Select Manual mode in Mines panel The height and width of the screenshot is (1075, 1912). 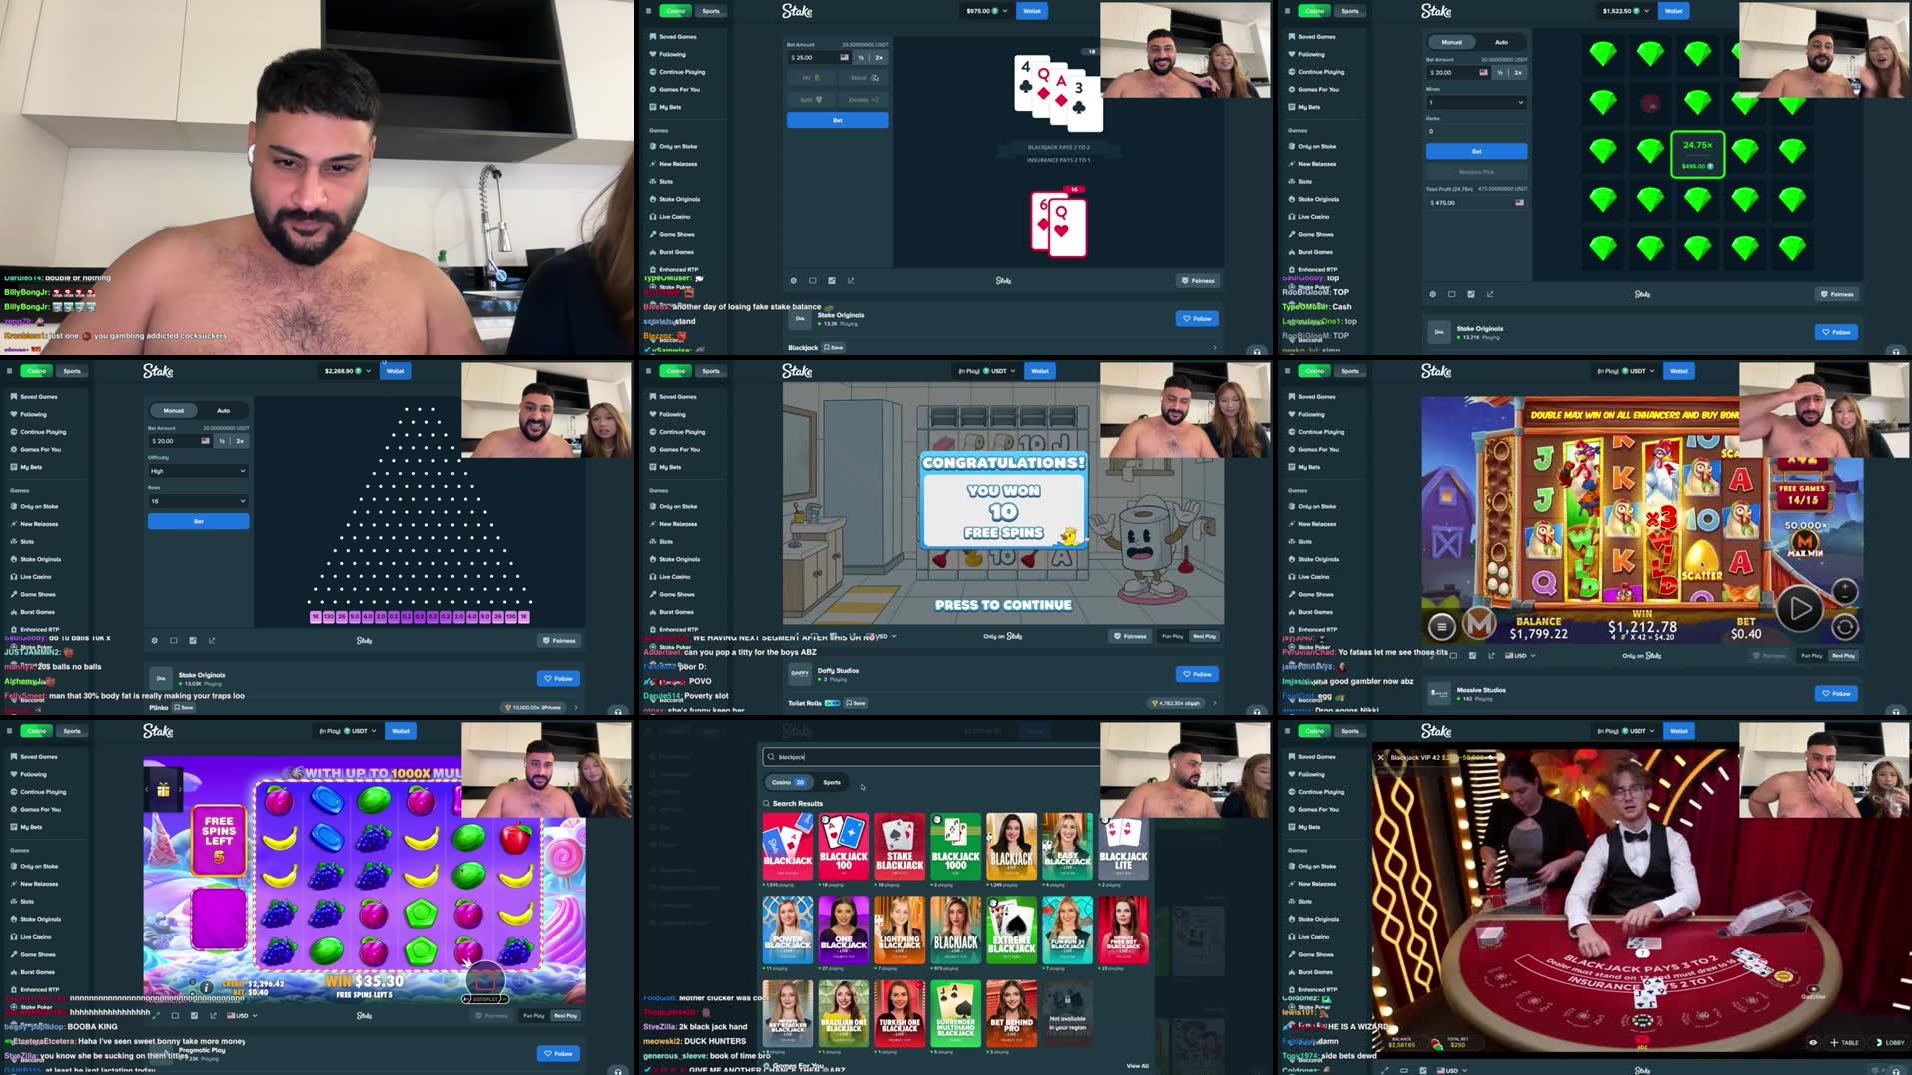coord(1452,42)
